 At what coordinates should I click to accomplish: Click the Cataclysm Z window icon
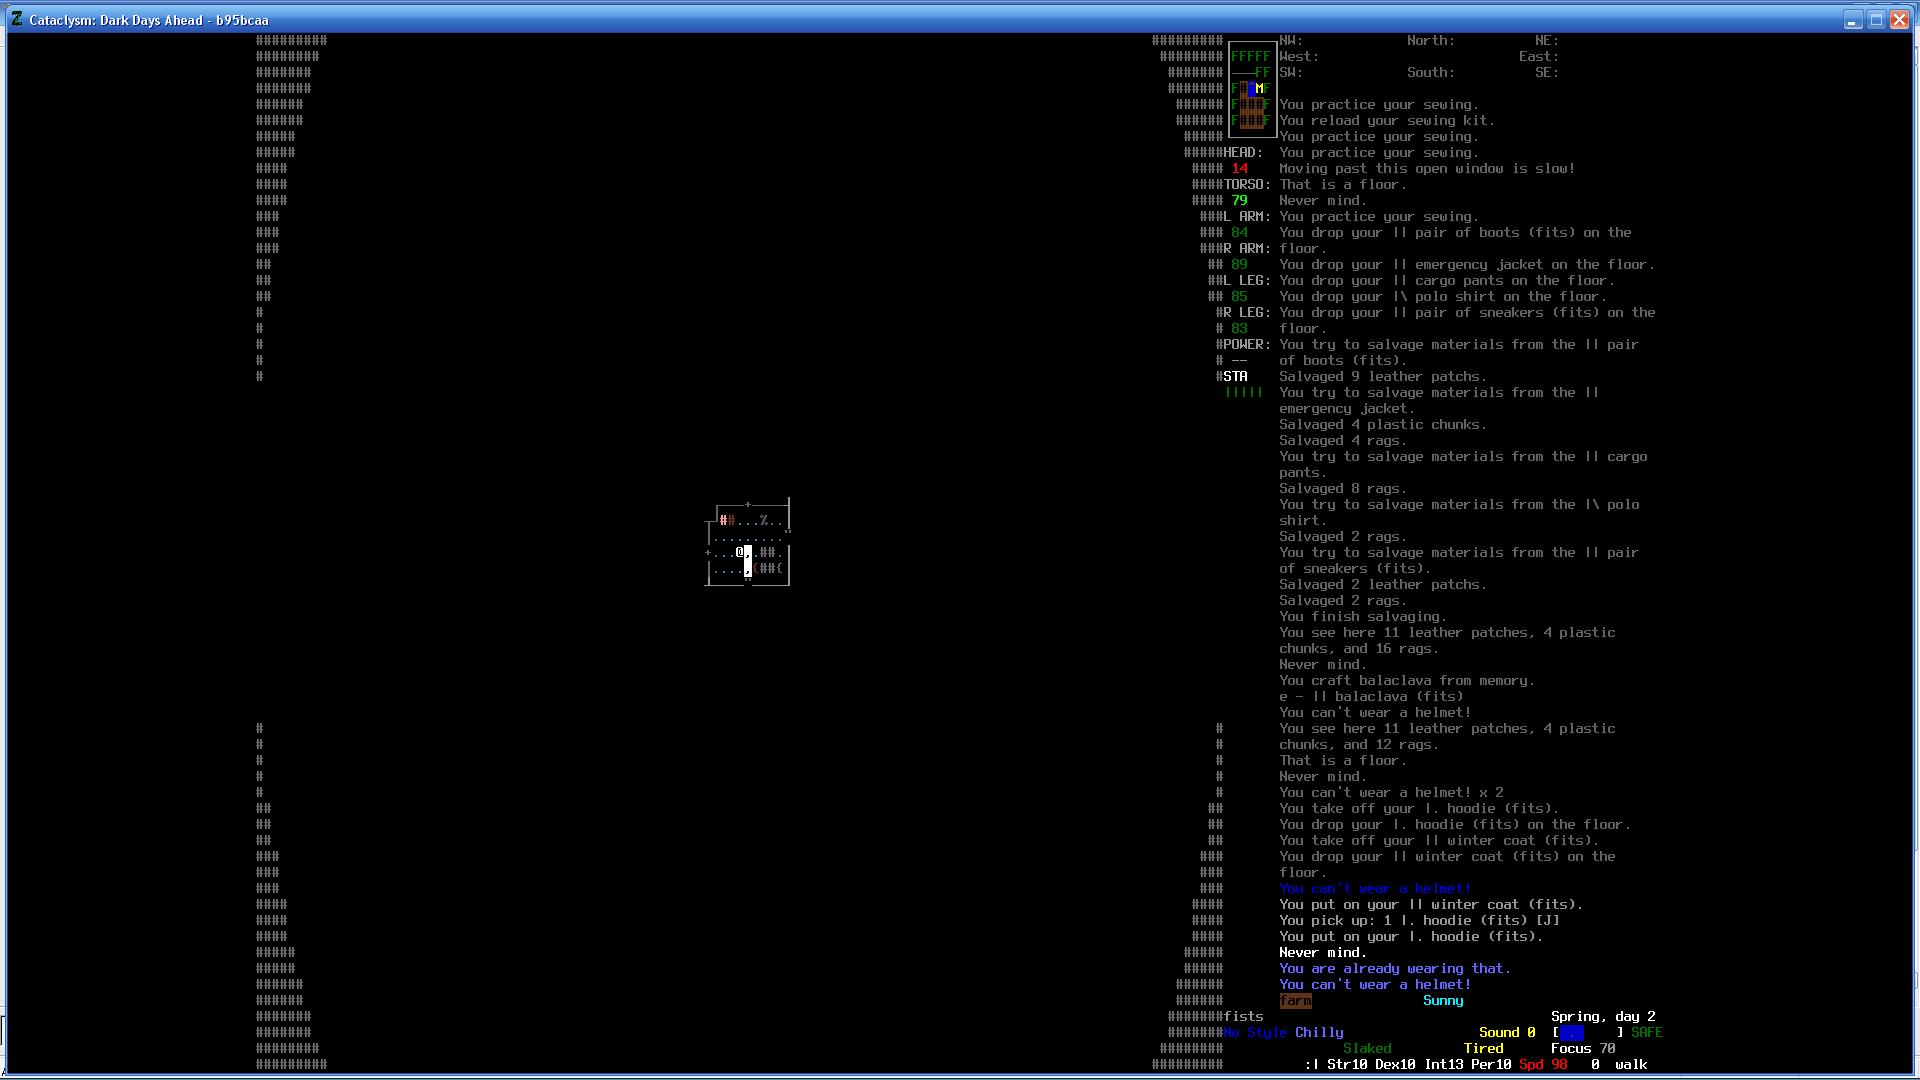(16, 19)
